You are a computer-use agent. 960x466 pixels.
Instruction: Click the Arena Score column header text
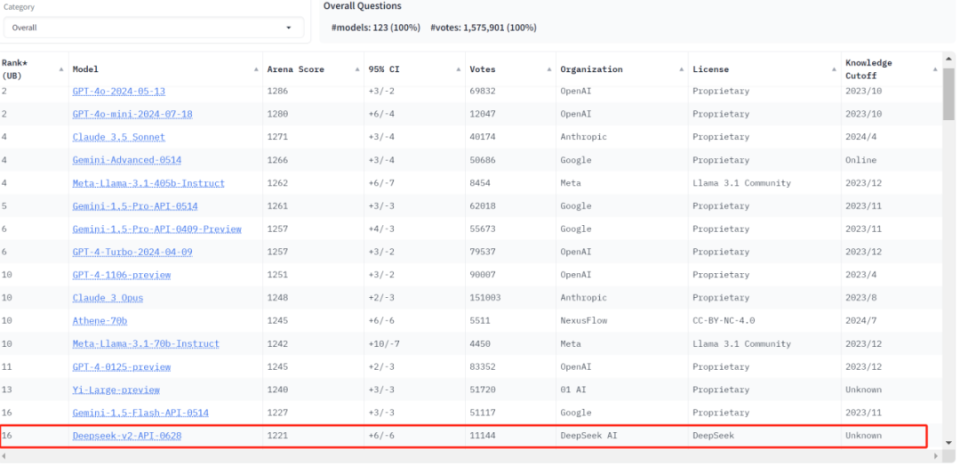[x=295, y=69]
